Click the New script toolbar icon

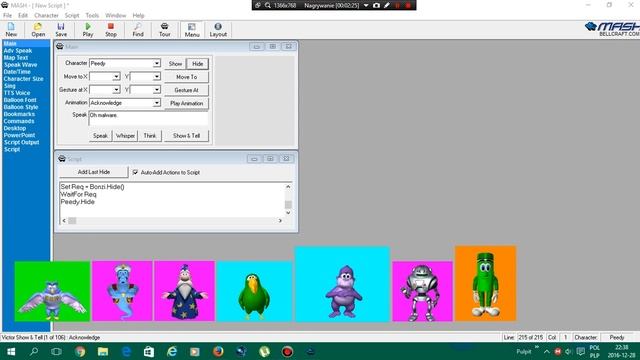(11, 30)
